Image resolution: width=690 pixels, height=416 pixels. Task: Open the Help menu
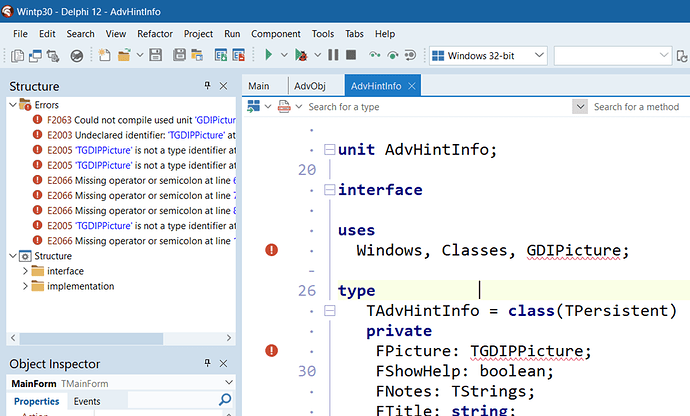(x=385, y=34)
